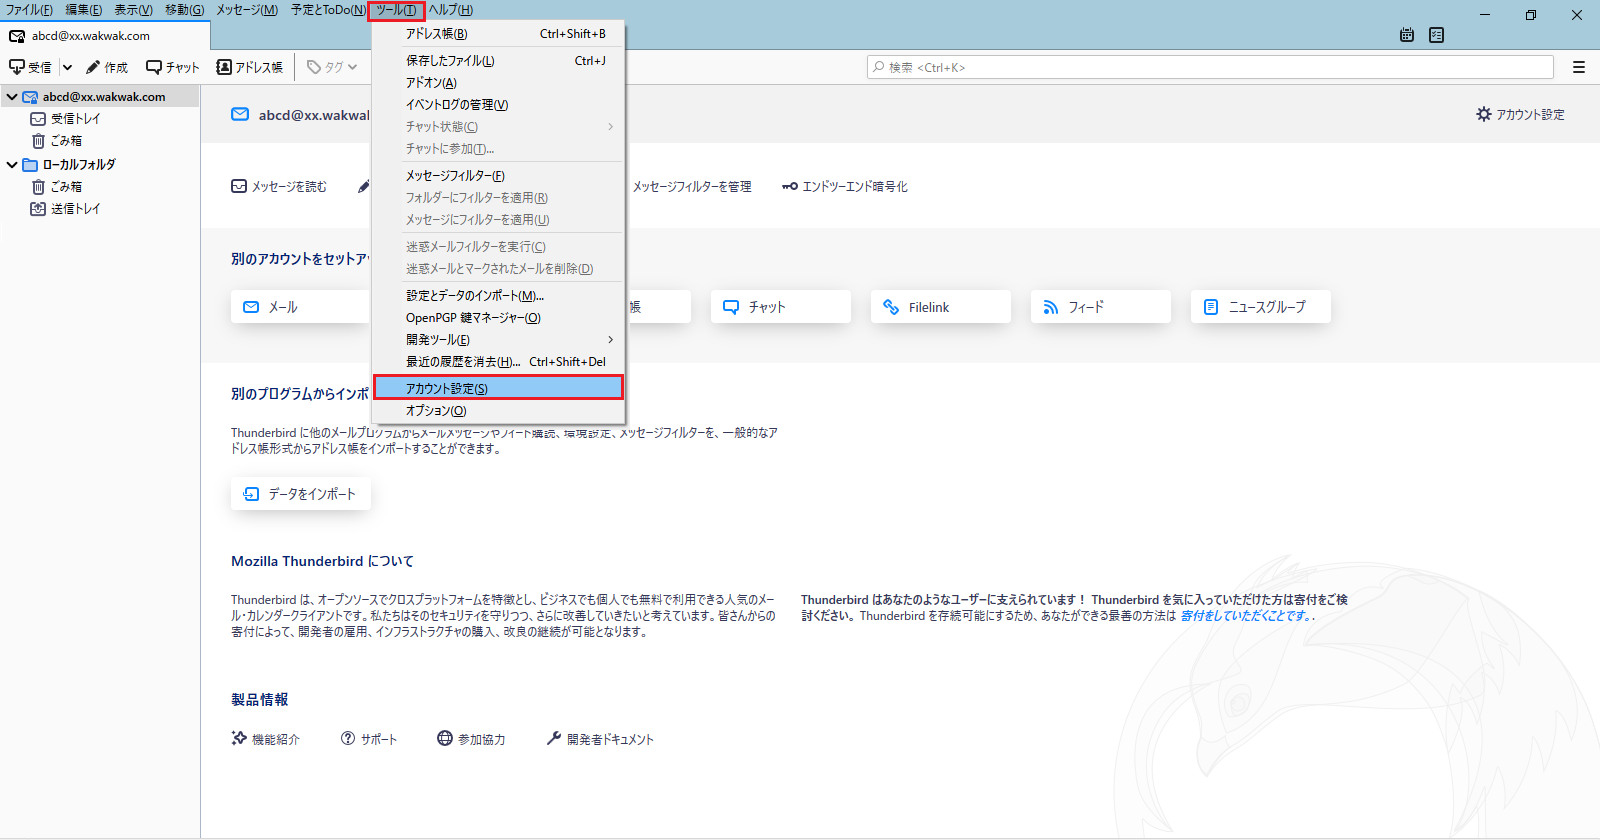Collapse the ローカルフォルダ tree

[x=12, y=164]
